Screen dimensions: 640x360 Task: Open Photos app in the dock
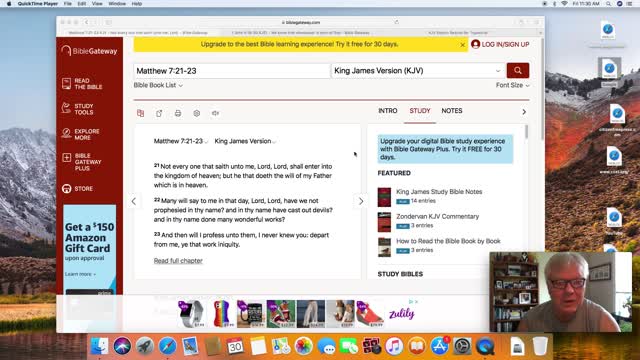303,347
